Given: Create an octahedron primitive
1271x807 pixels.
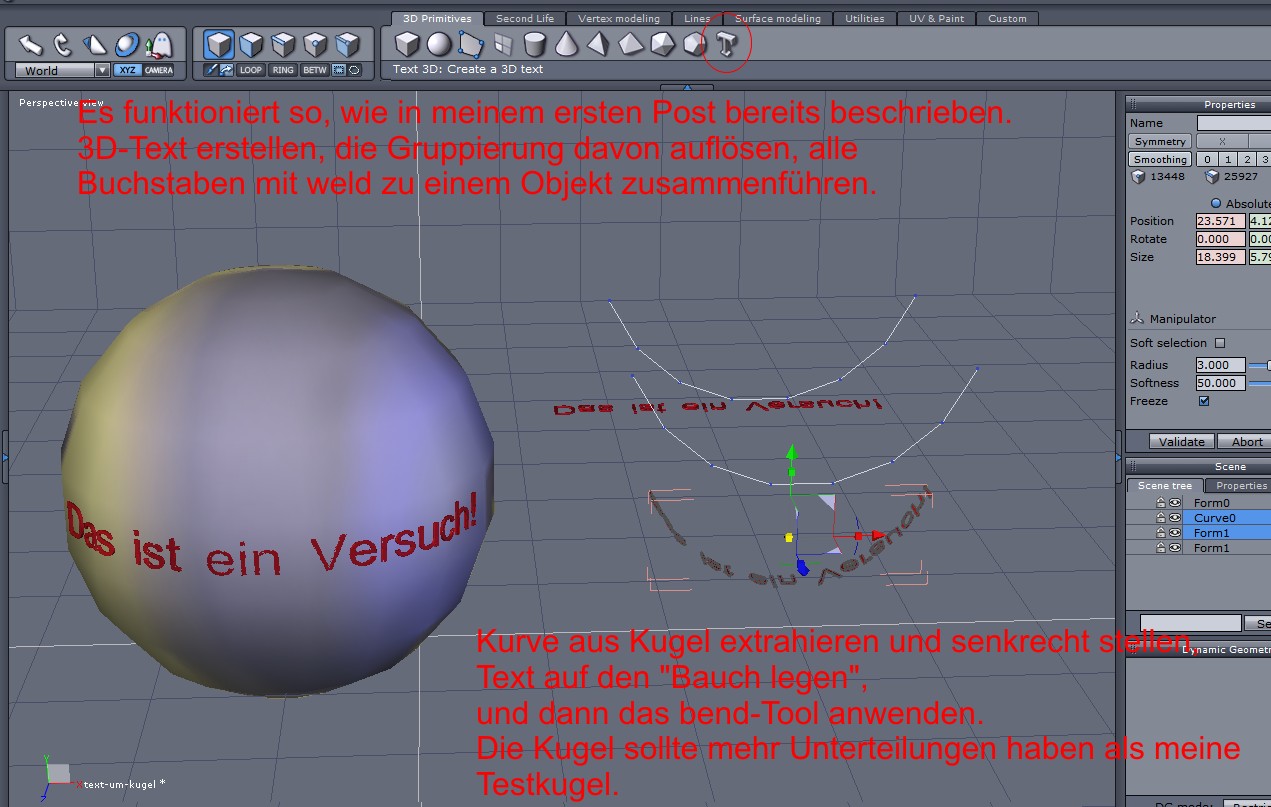Looking at the screenshot, I should pos(630,44).
